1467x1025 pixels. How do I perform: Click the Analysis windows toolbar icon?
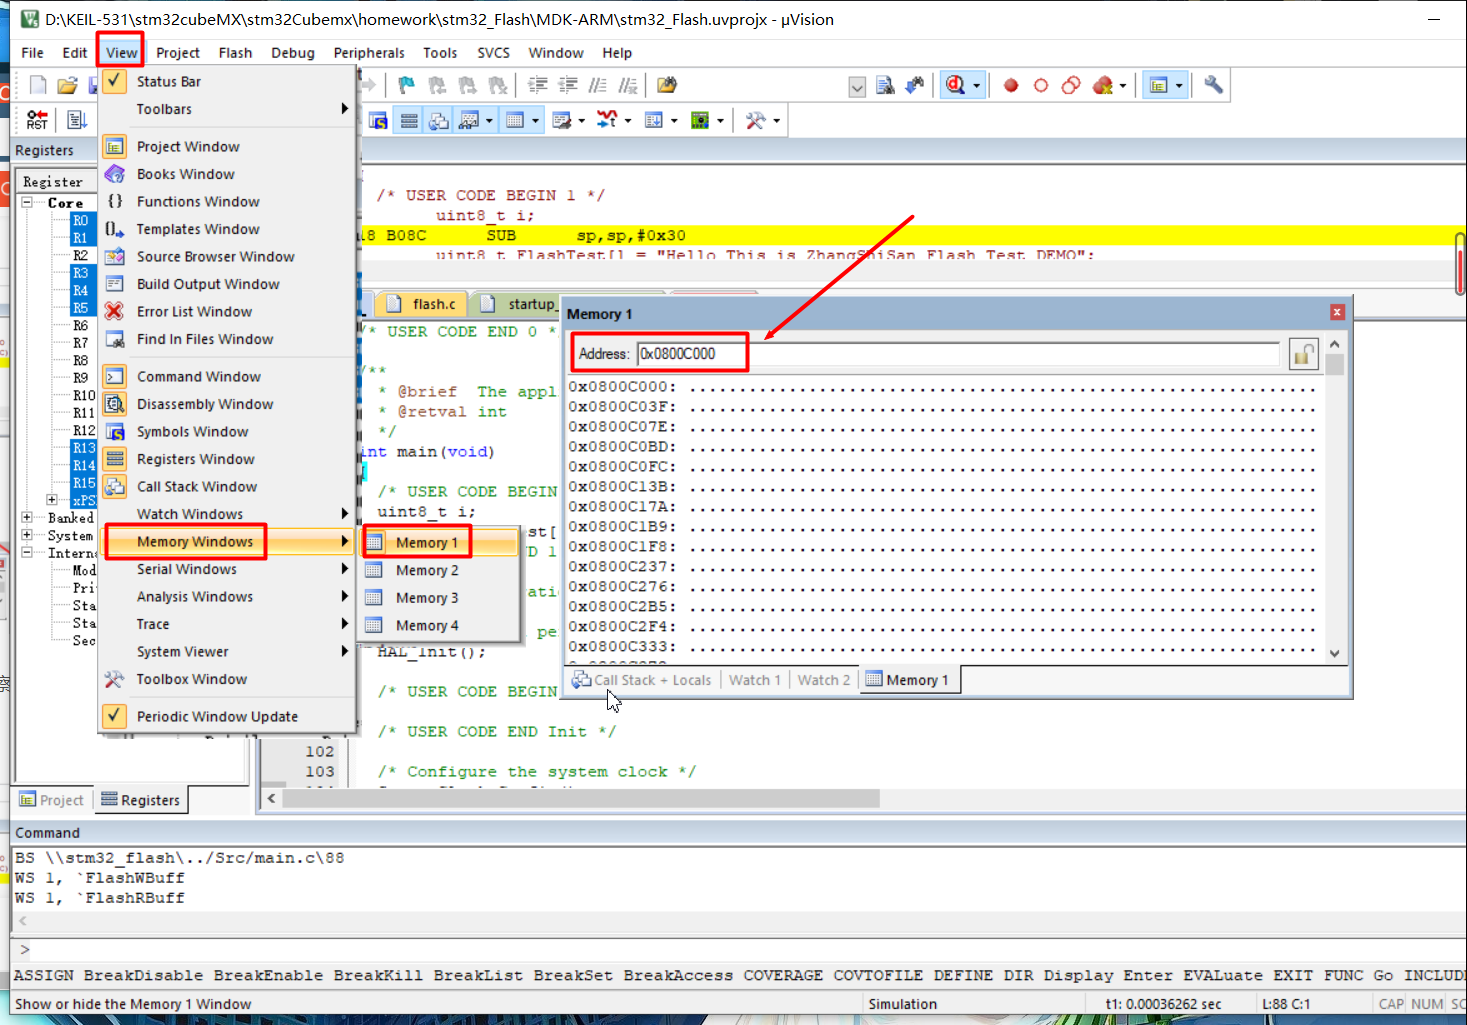607,121
